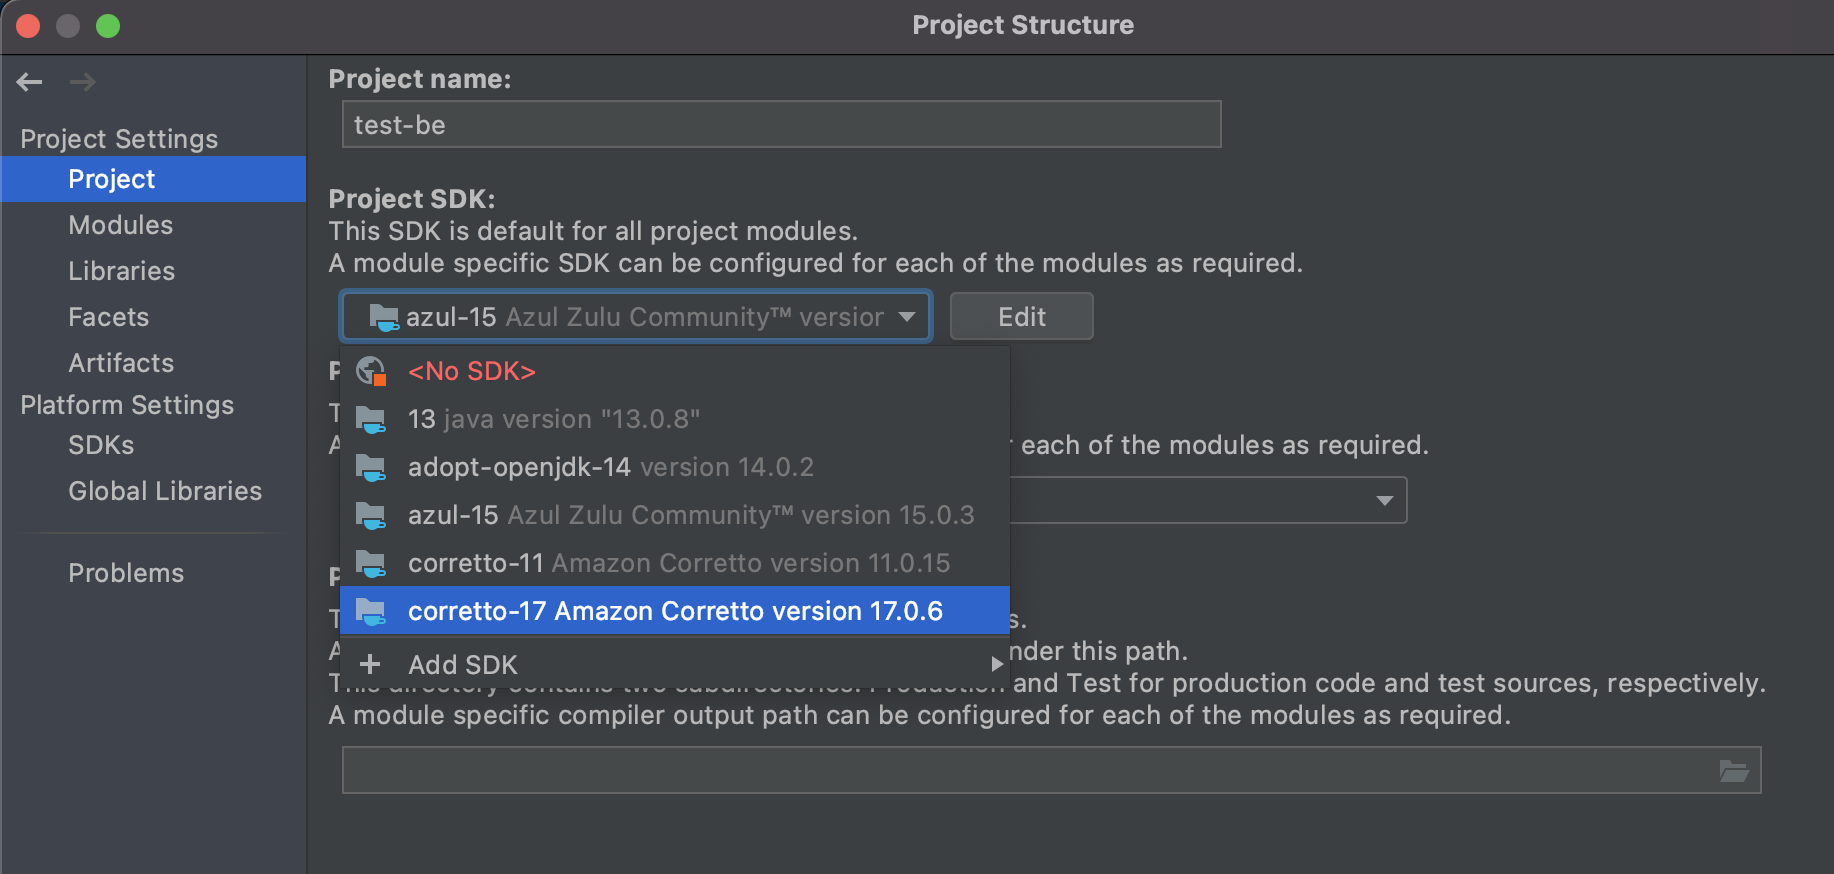Click the Project name input field

point(781,124)
